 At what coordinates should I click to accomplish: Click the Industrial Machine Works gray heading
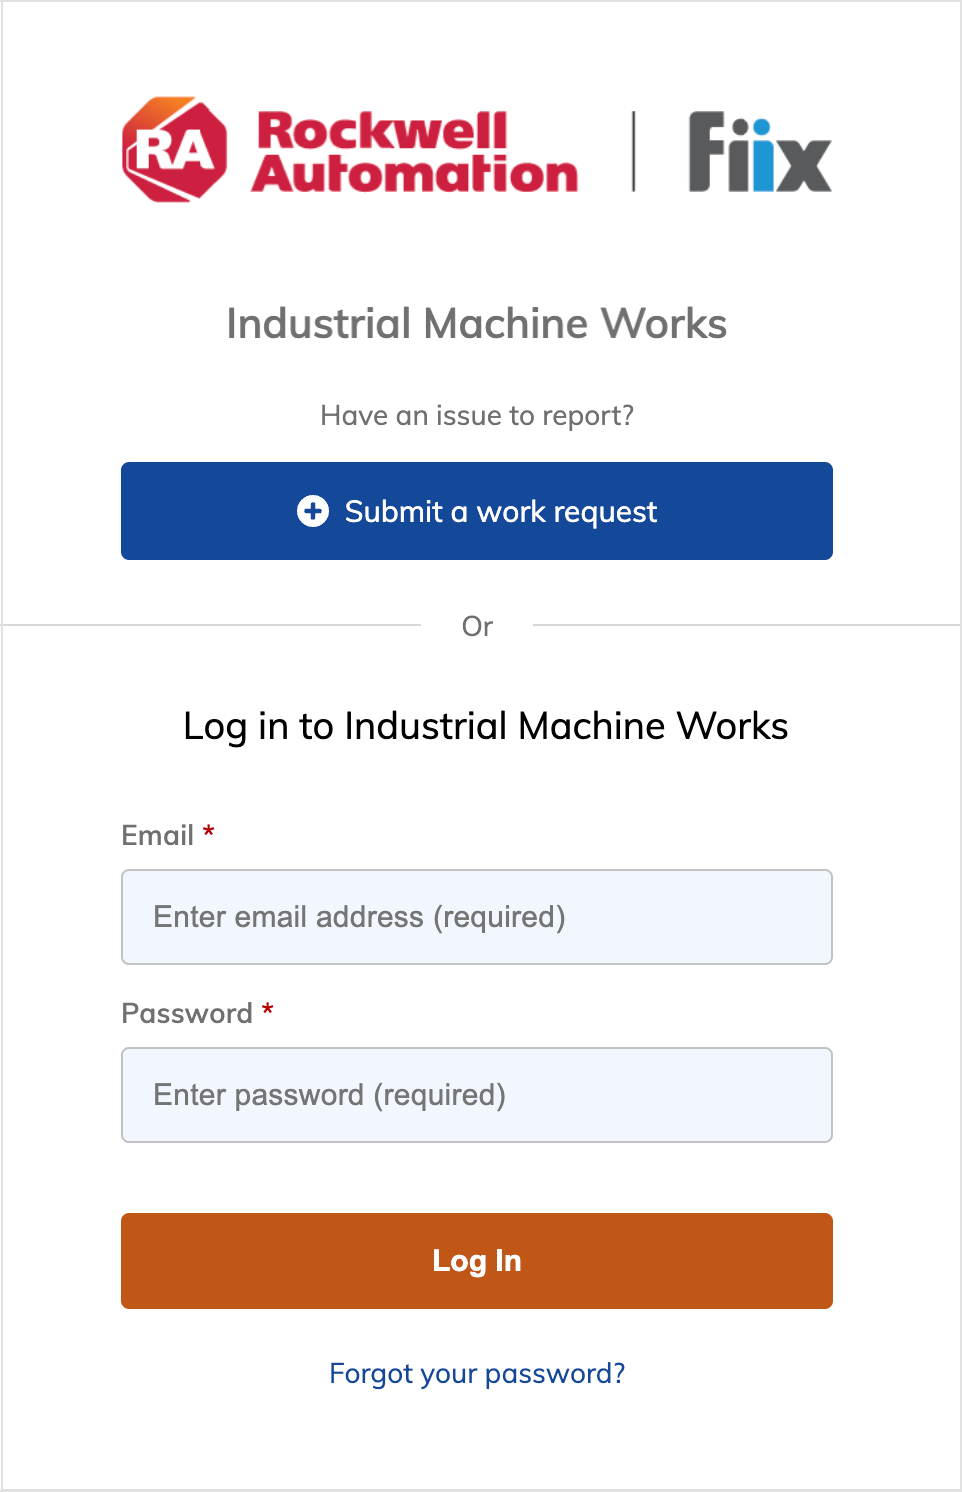pyautogui.click(x=477, y=324)
